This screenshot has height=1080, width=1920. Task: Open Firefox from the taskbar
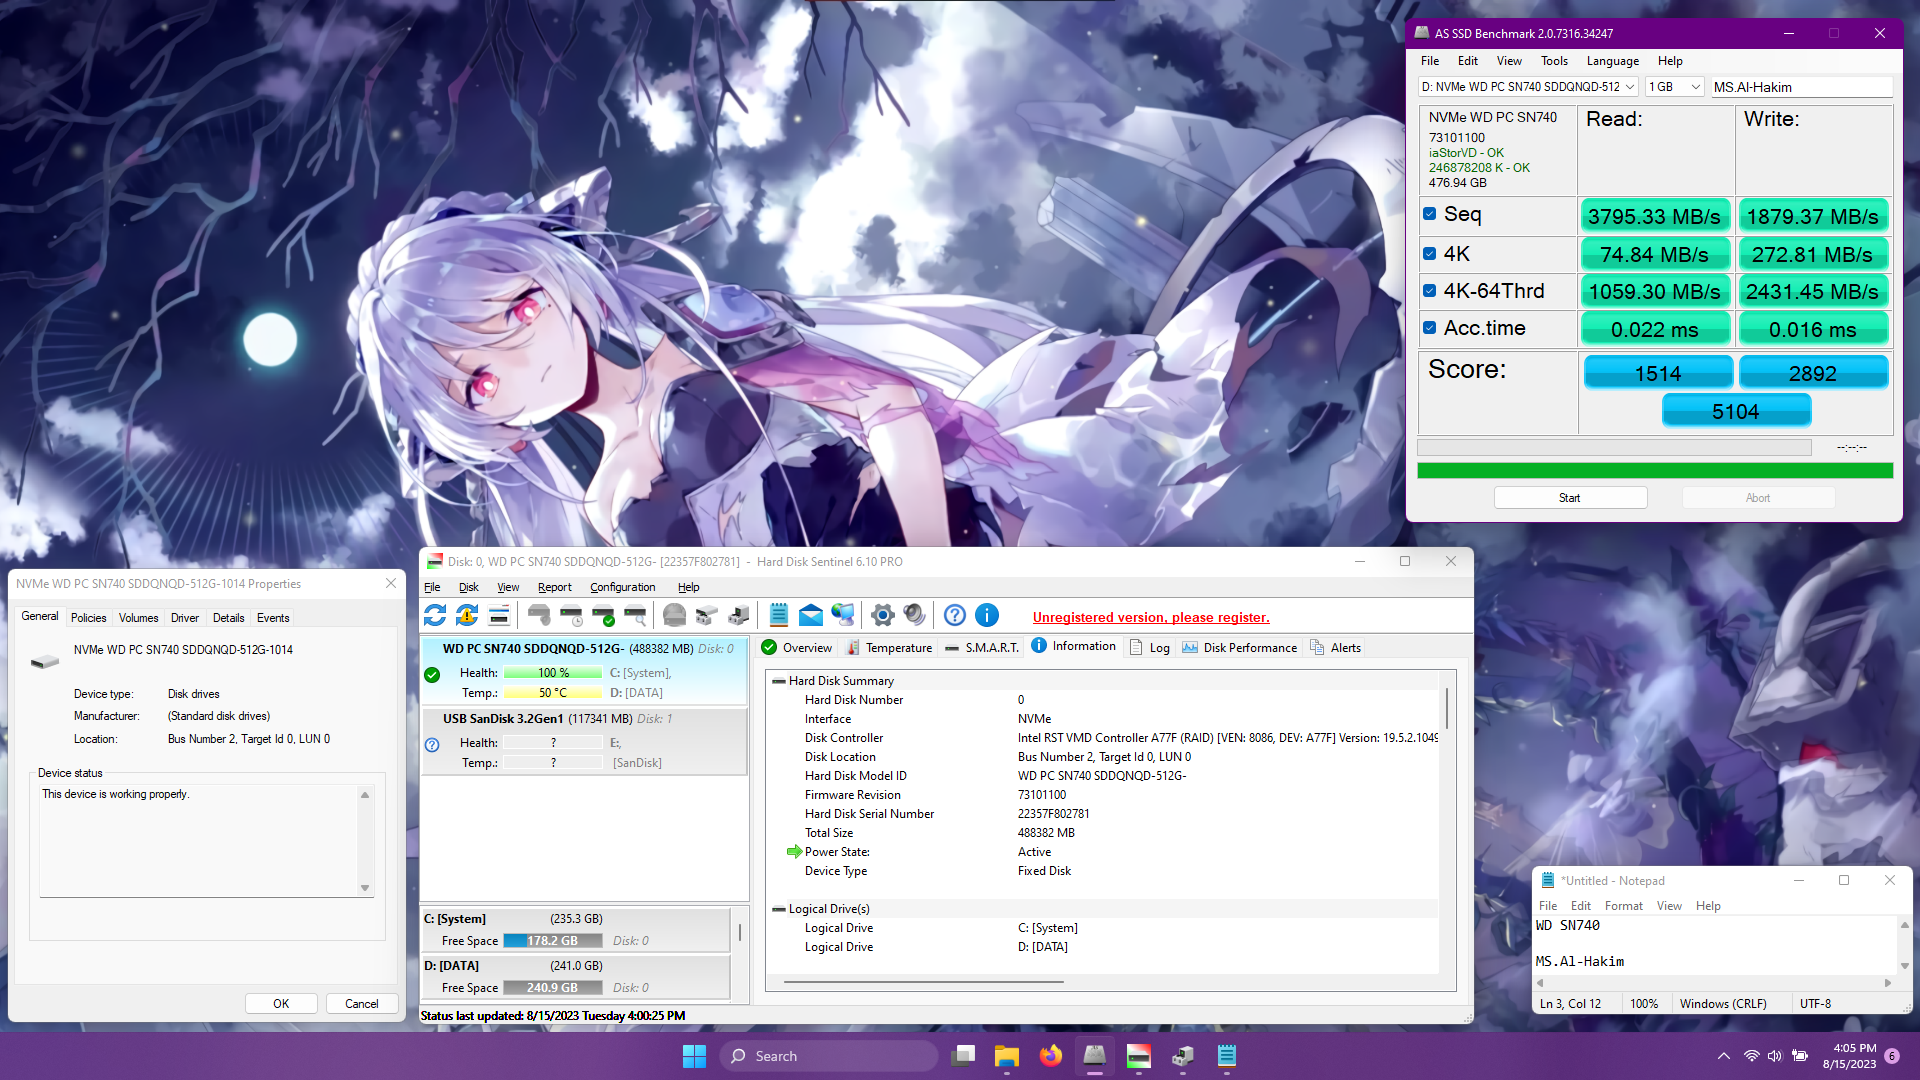(1051, 1056)
